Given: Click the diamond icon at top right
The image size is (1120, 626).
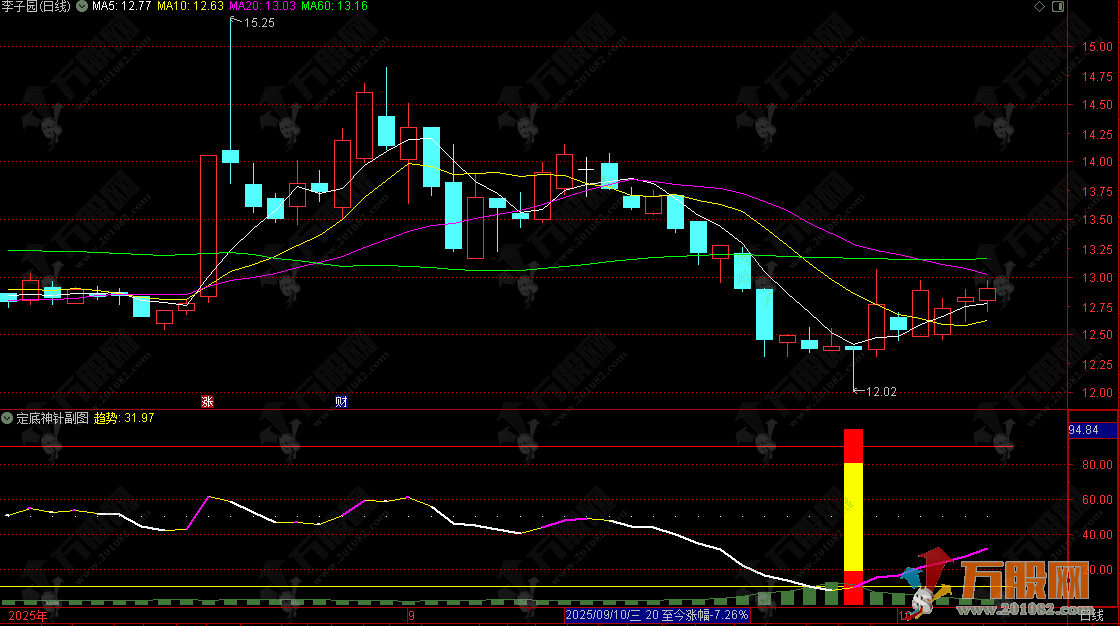Looking at the screenshot, I should click(1041, 7).
